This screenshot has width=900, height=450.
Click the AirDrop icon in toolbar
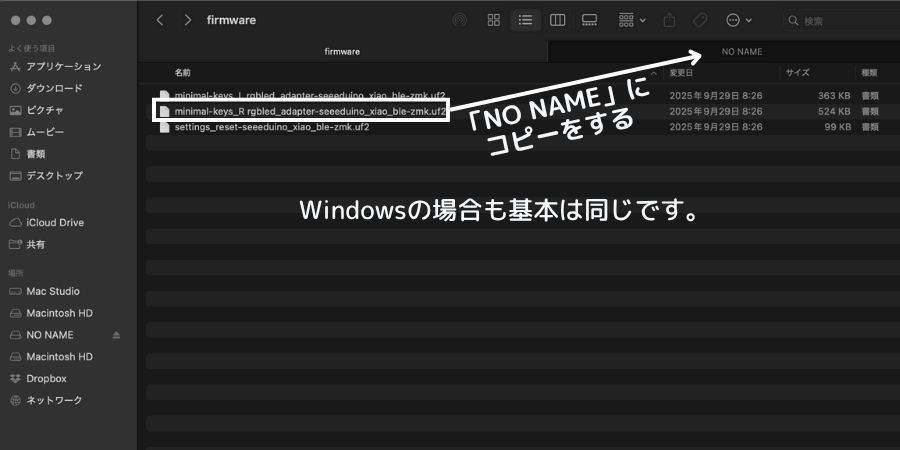(x=460, y=20)
